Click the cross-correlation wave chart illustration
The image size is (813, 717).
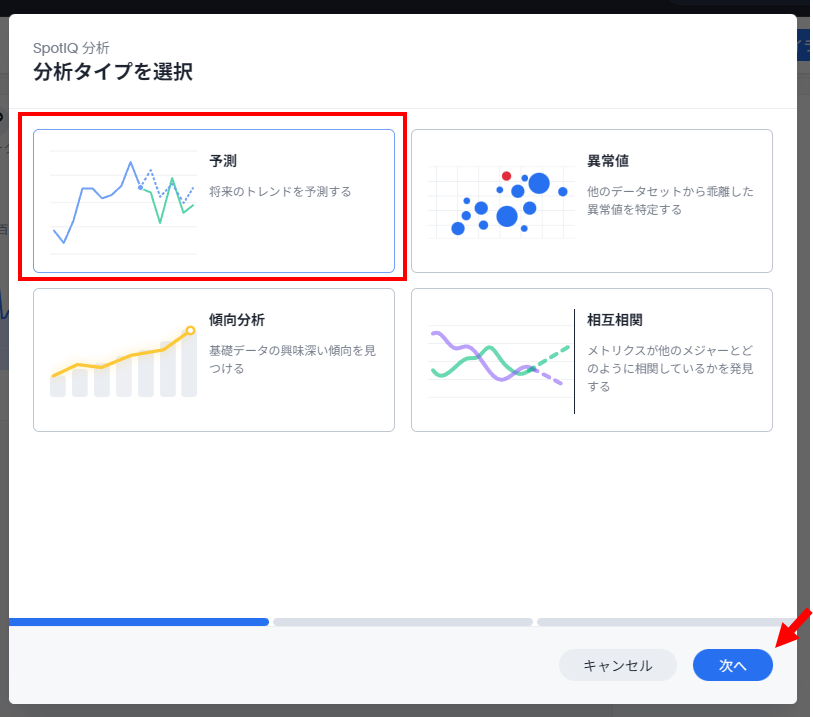coord(498,361)
